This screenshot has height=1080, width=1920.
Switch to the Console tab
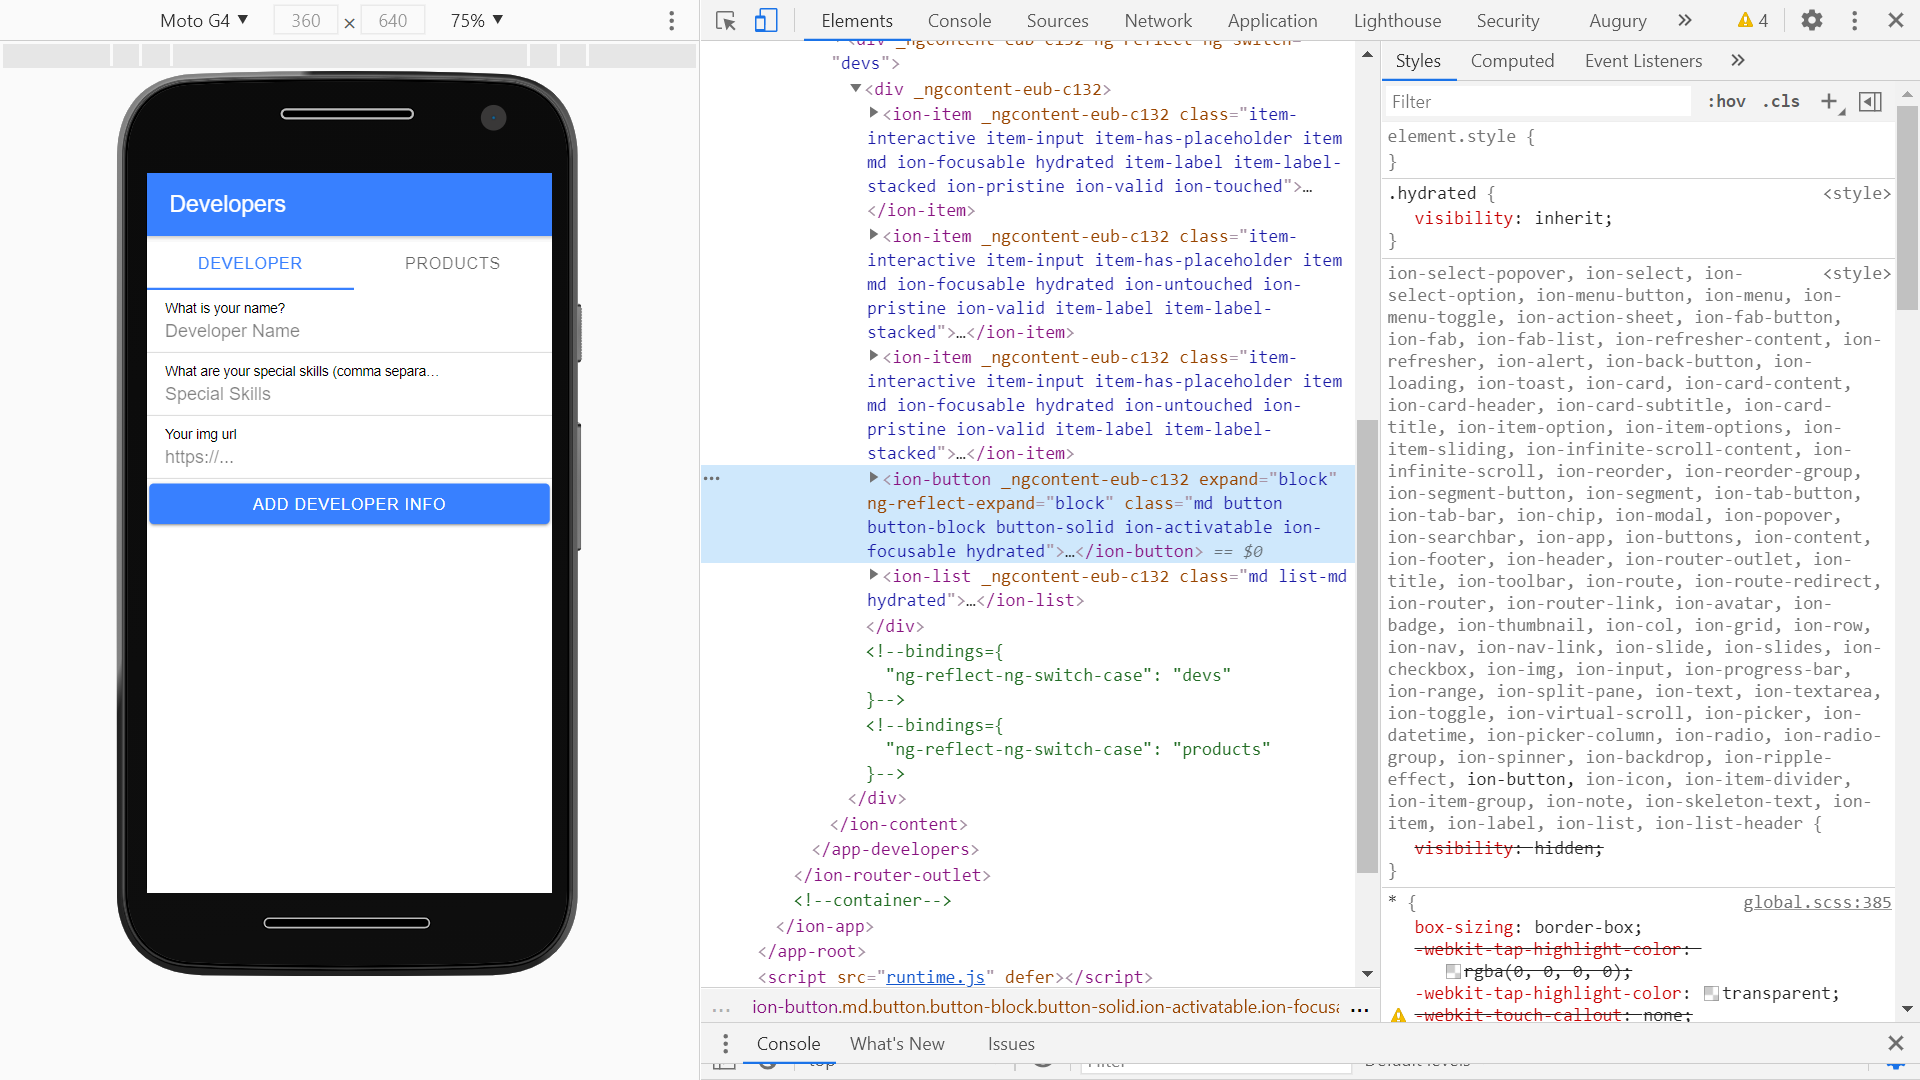(959, 22)
